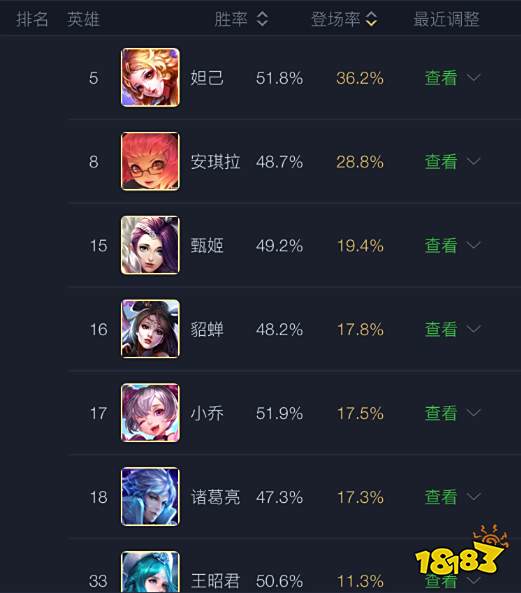This screenshot has width=521, height=593.
Task: Click 查看 link for 甄姬
Action: (x=441, y=245)
